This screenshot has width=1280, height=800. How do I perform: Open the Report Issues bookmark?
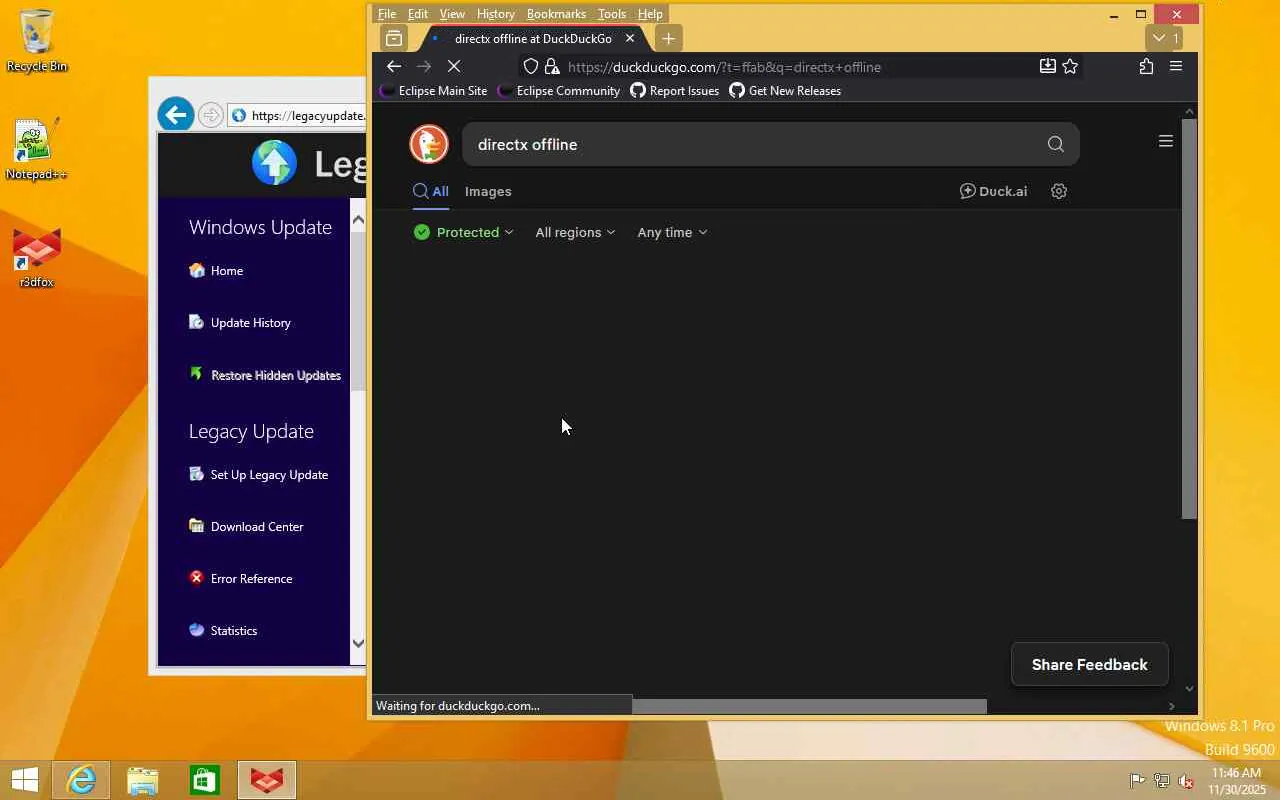coord(675,91)
